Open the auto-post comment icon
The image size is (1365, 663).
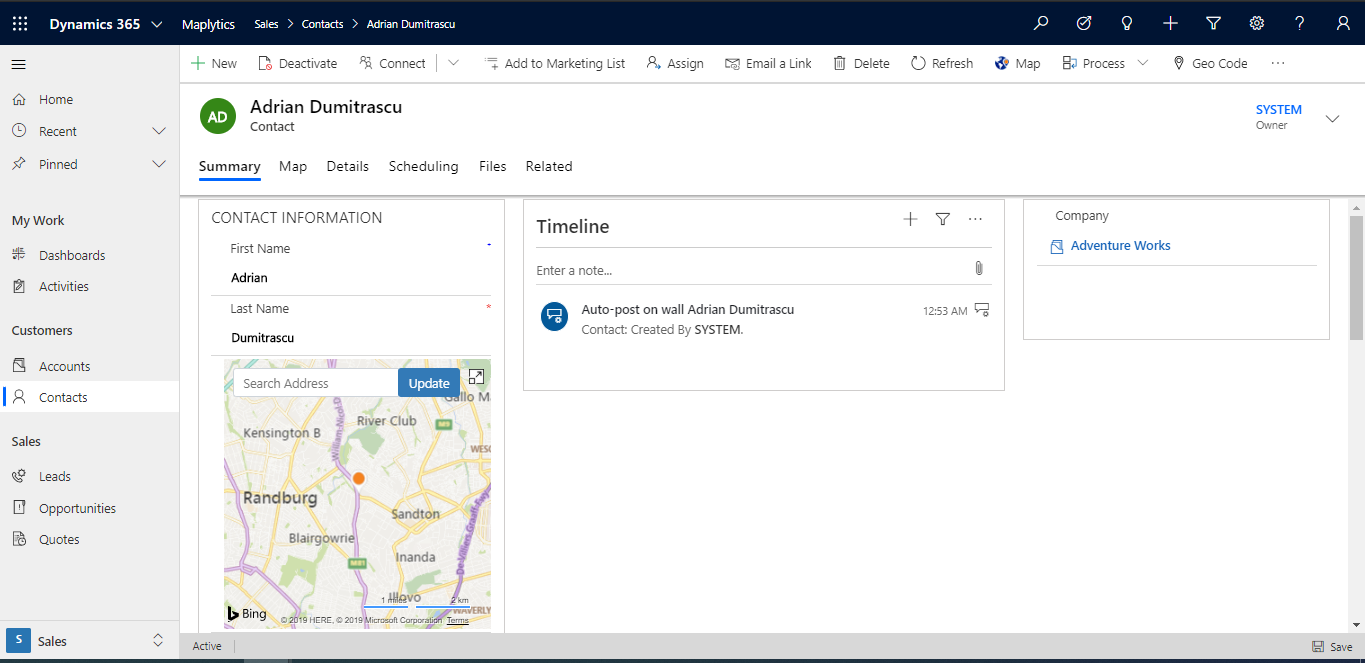pyautogui.click(x=982, y=310)
